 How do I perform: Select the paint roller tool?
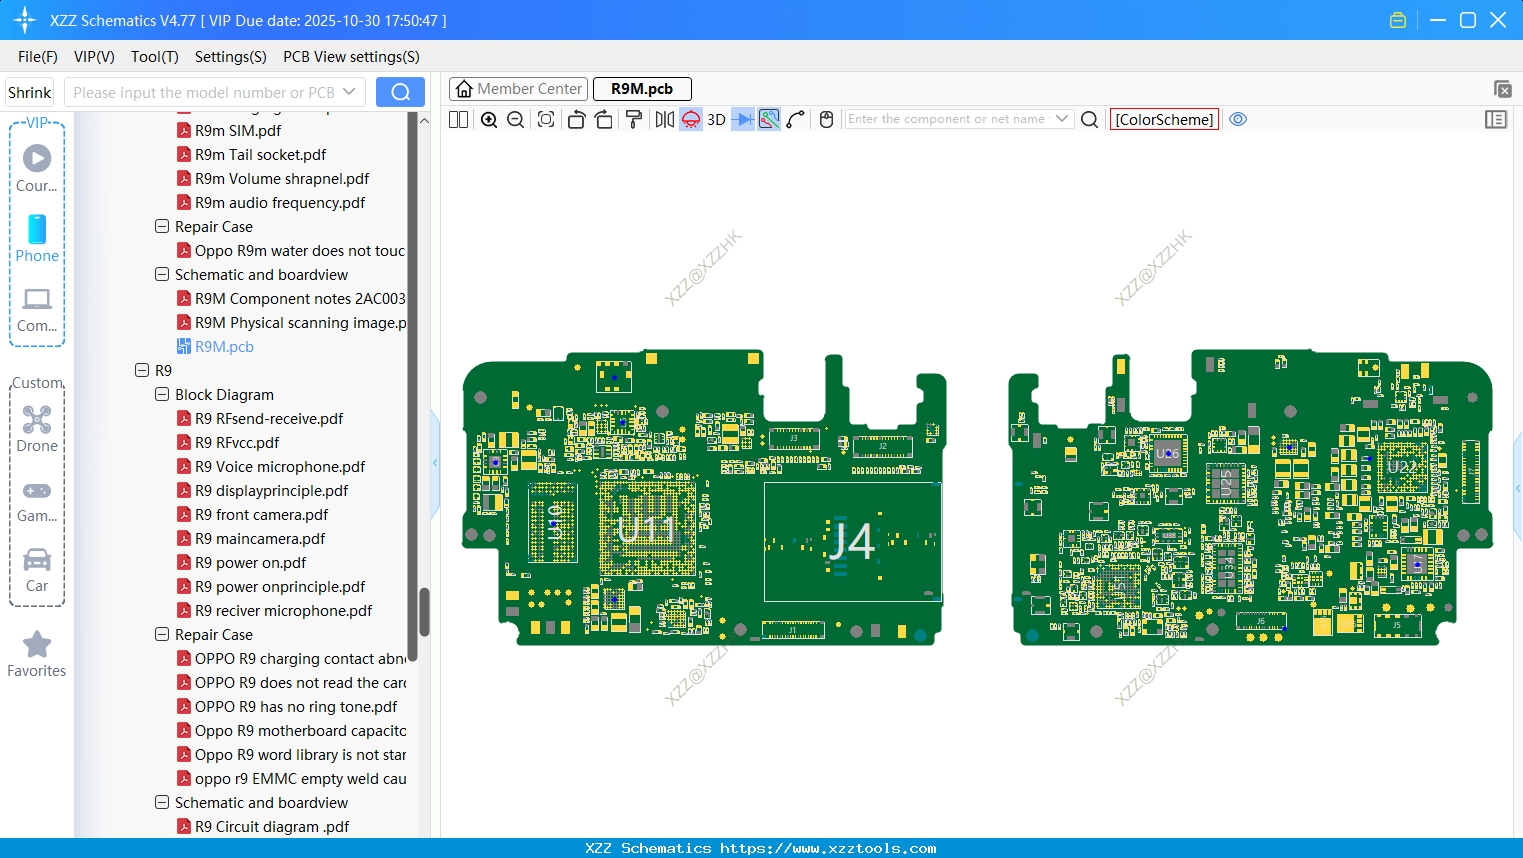pos(634,120)
